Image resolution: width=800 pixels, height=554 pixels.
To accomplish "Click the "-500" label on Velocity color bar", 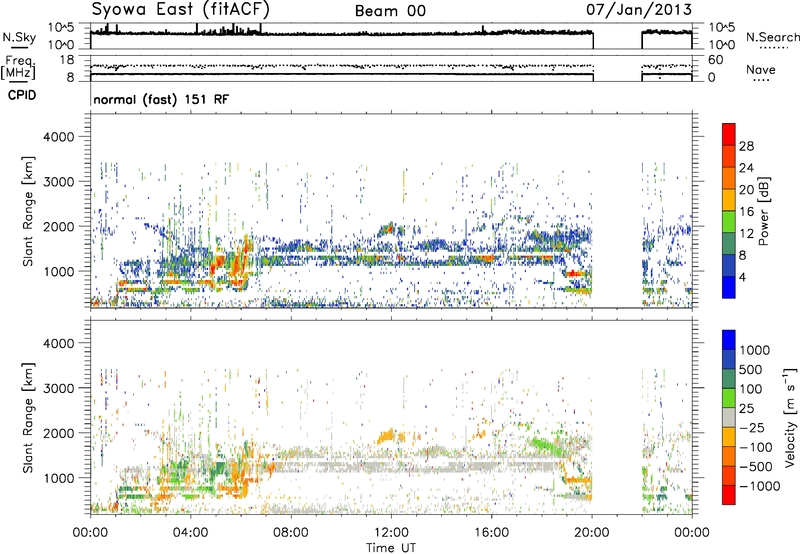I will point(756,467).
